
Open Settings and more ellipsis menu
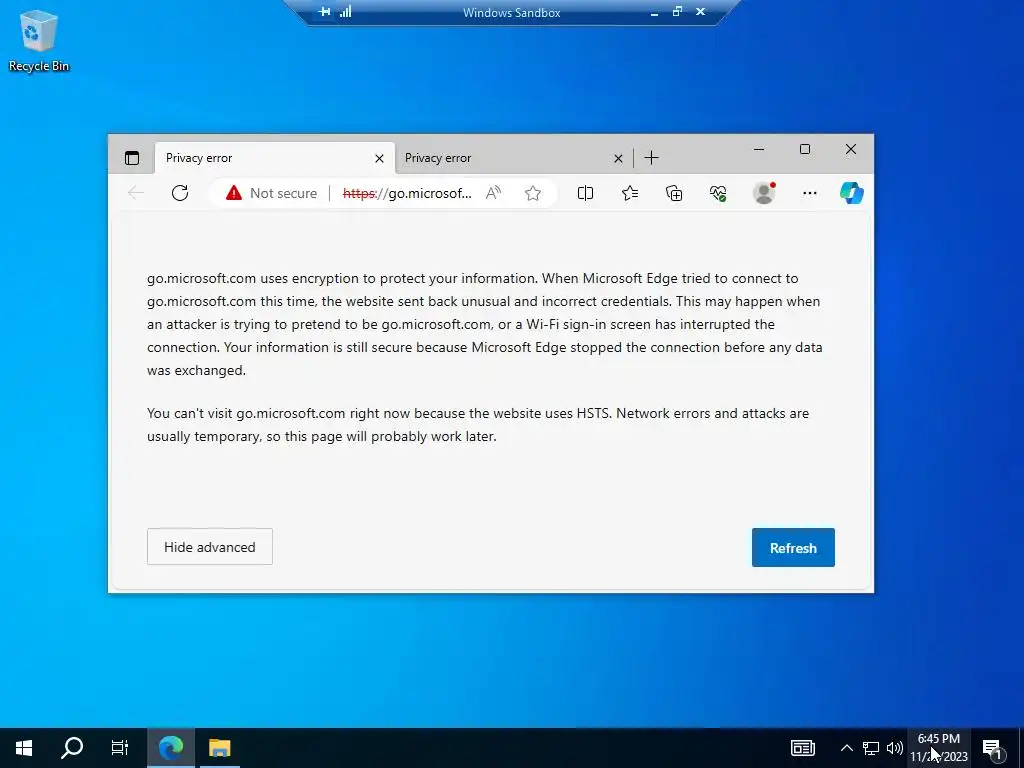[810, 193]
